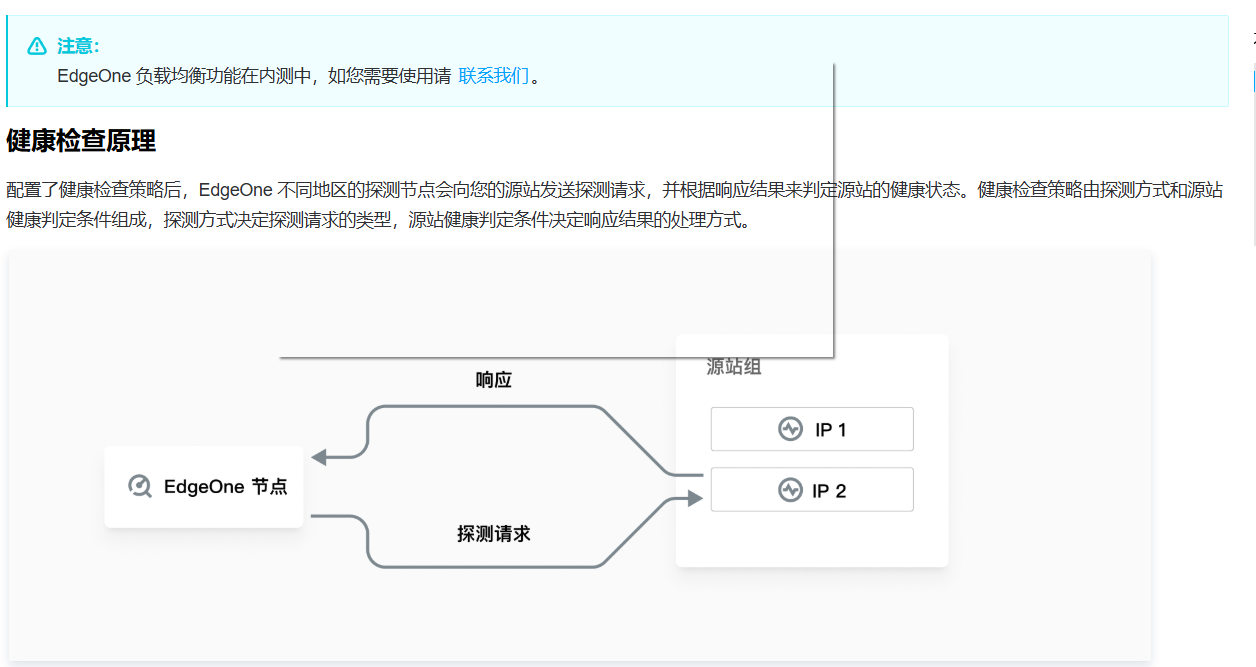Click the 响应 label in the diagram
This screenshot has height=667, width=1256.
494,380
